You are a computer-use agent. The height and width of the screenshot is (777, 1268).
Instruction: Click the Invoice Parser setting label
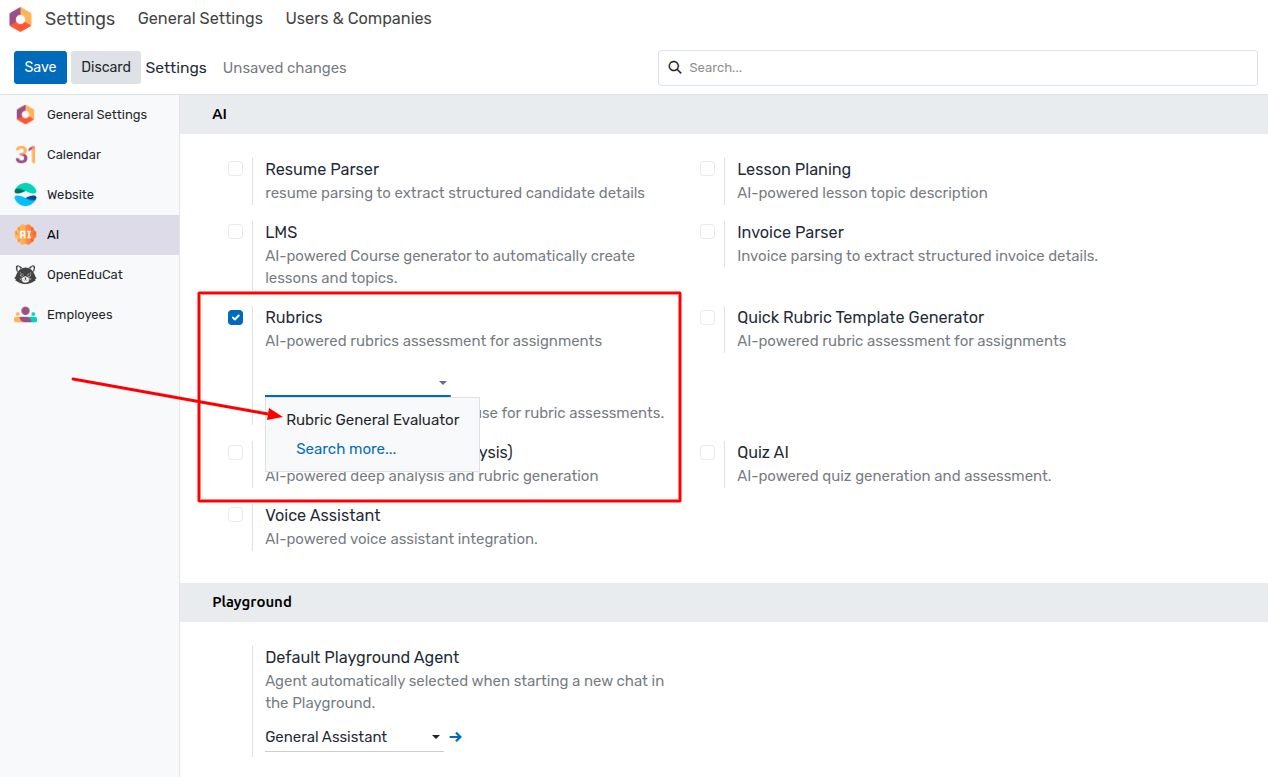(791, 233)
